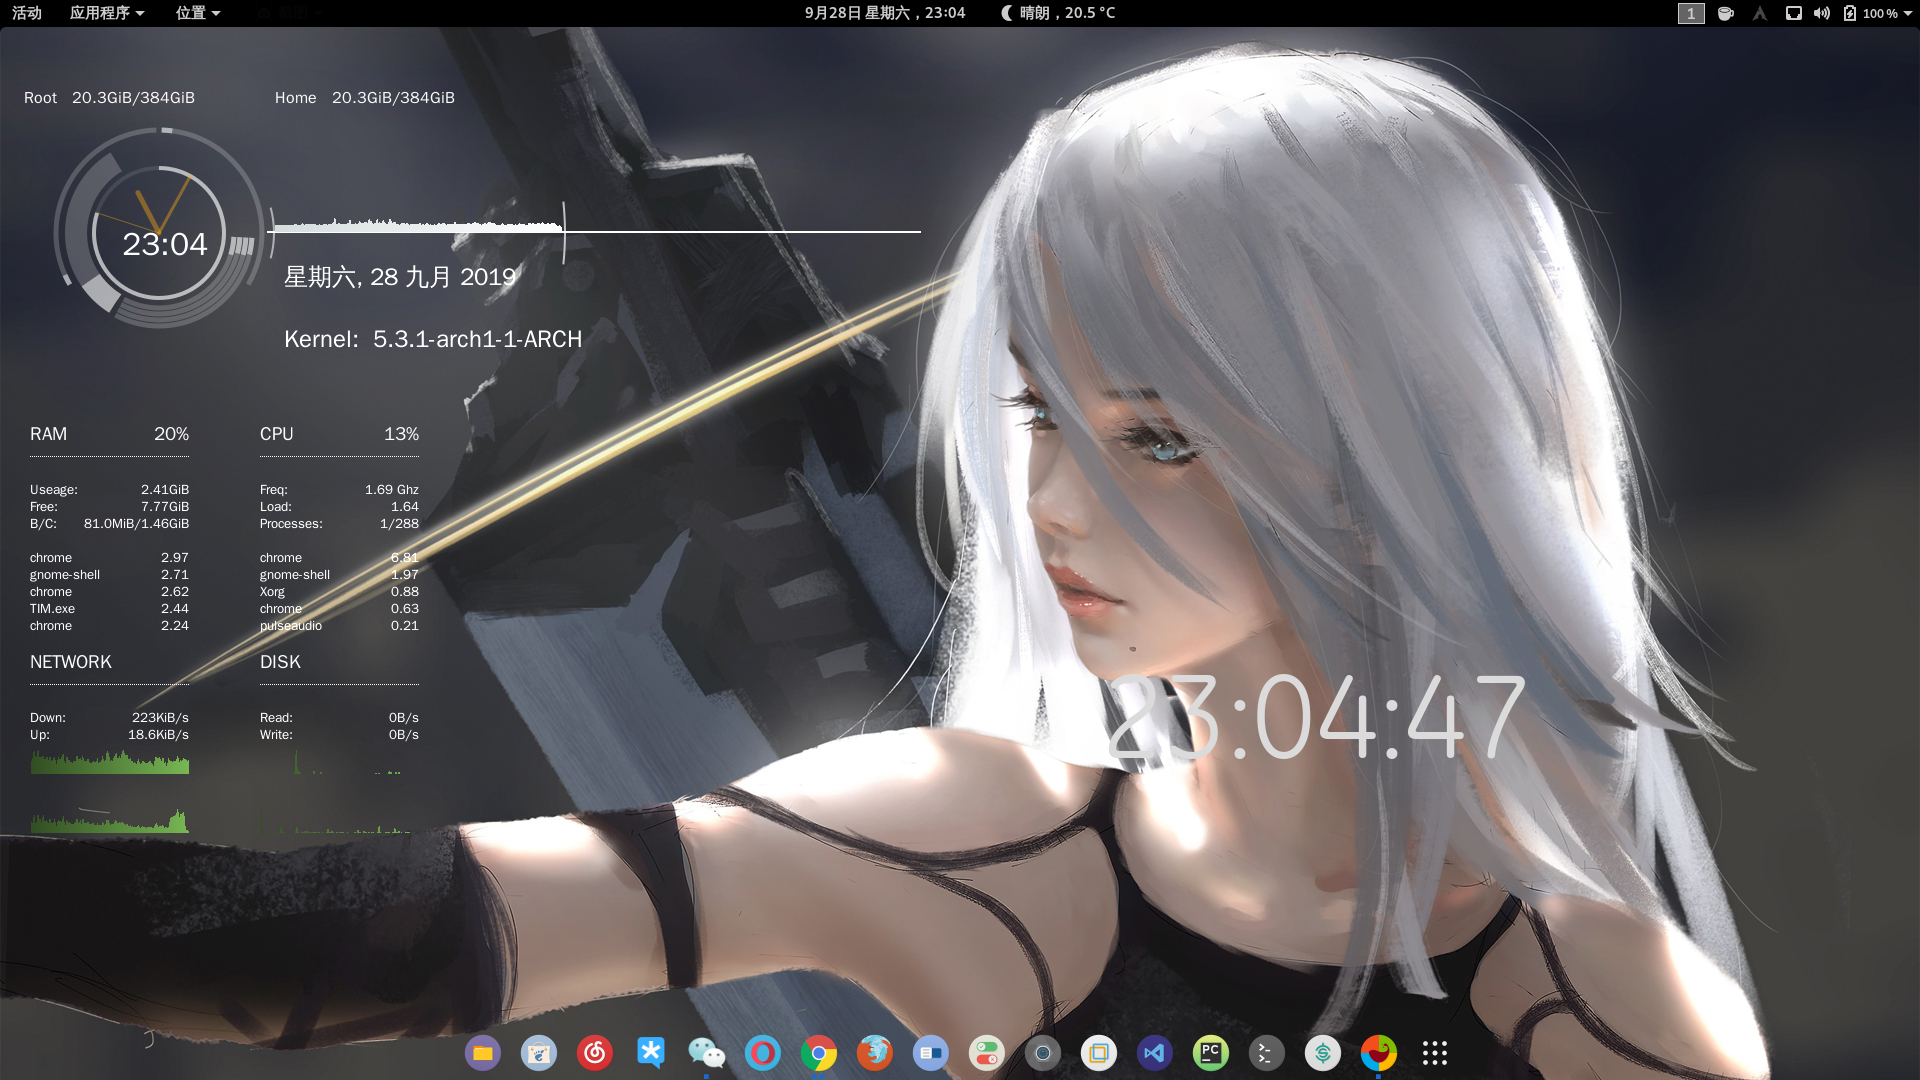This screenshot has height=1080, width=1920.
Task: Open the green S circle icon
Action: pos(1323,1053)
